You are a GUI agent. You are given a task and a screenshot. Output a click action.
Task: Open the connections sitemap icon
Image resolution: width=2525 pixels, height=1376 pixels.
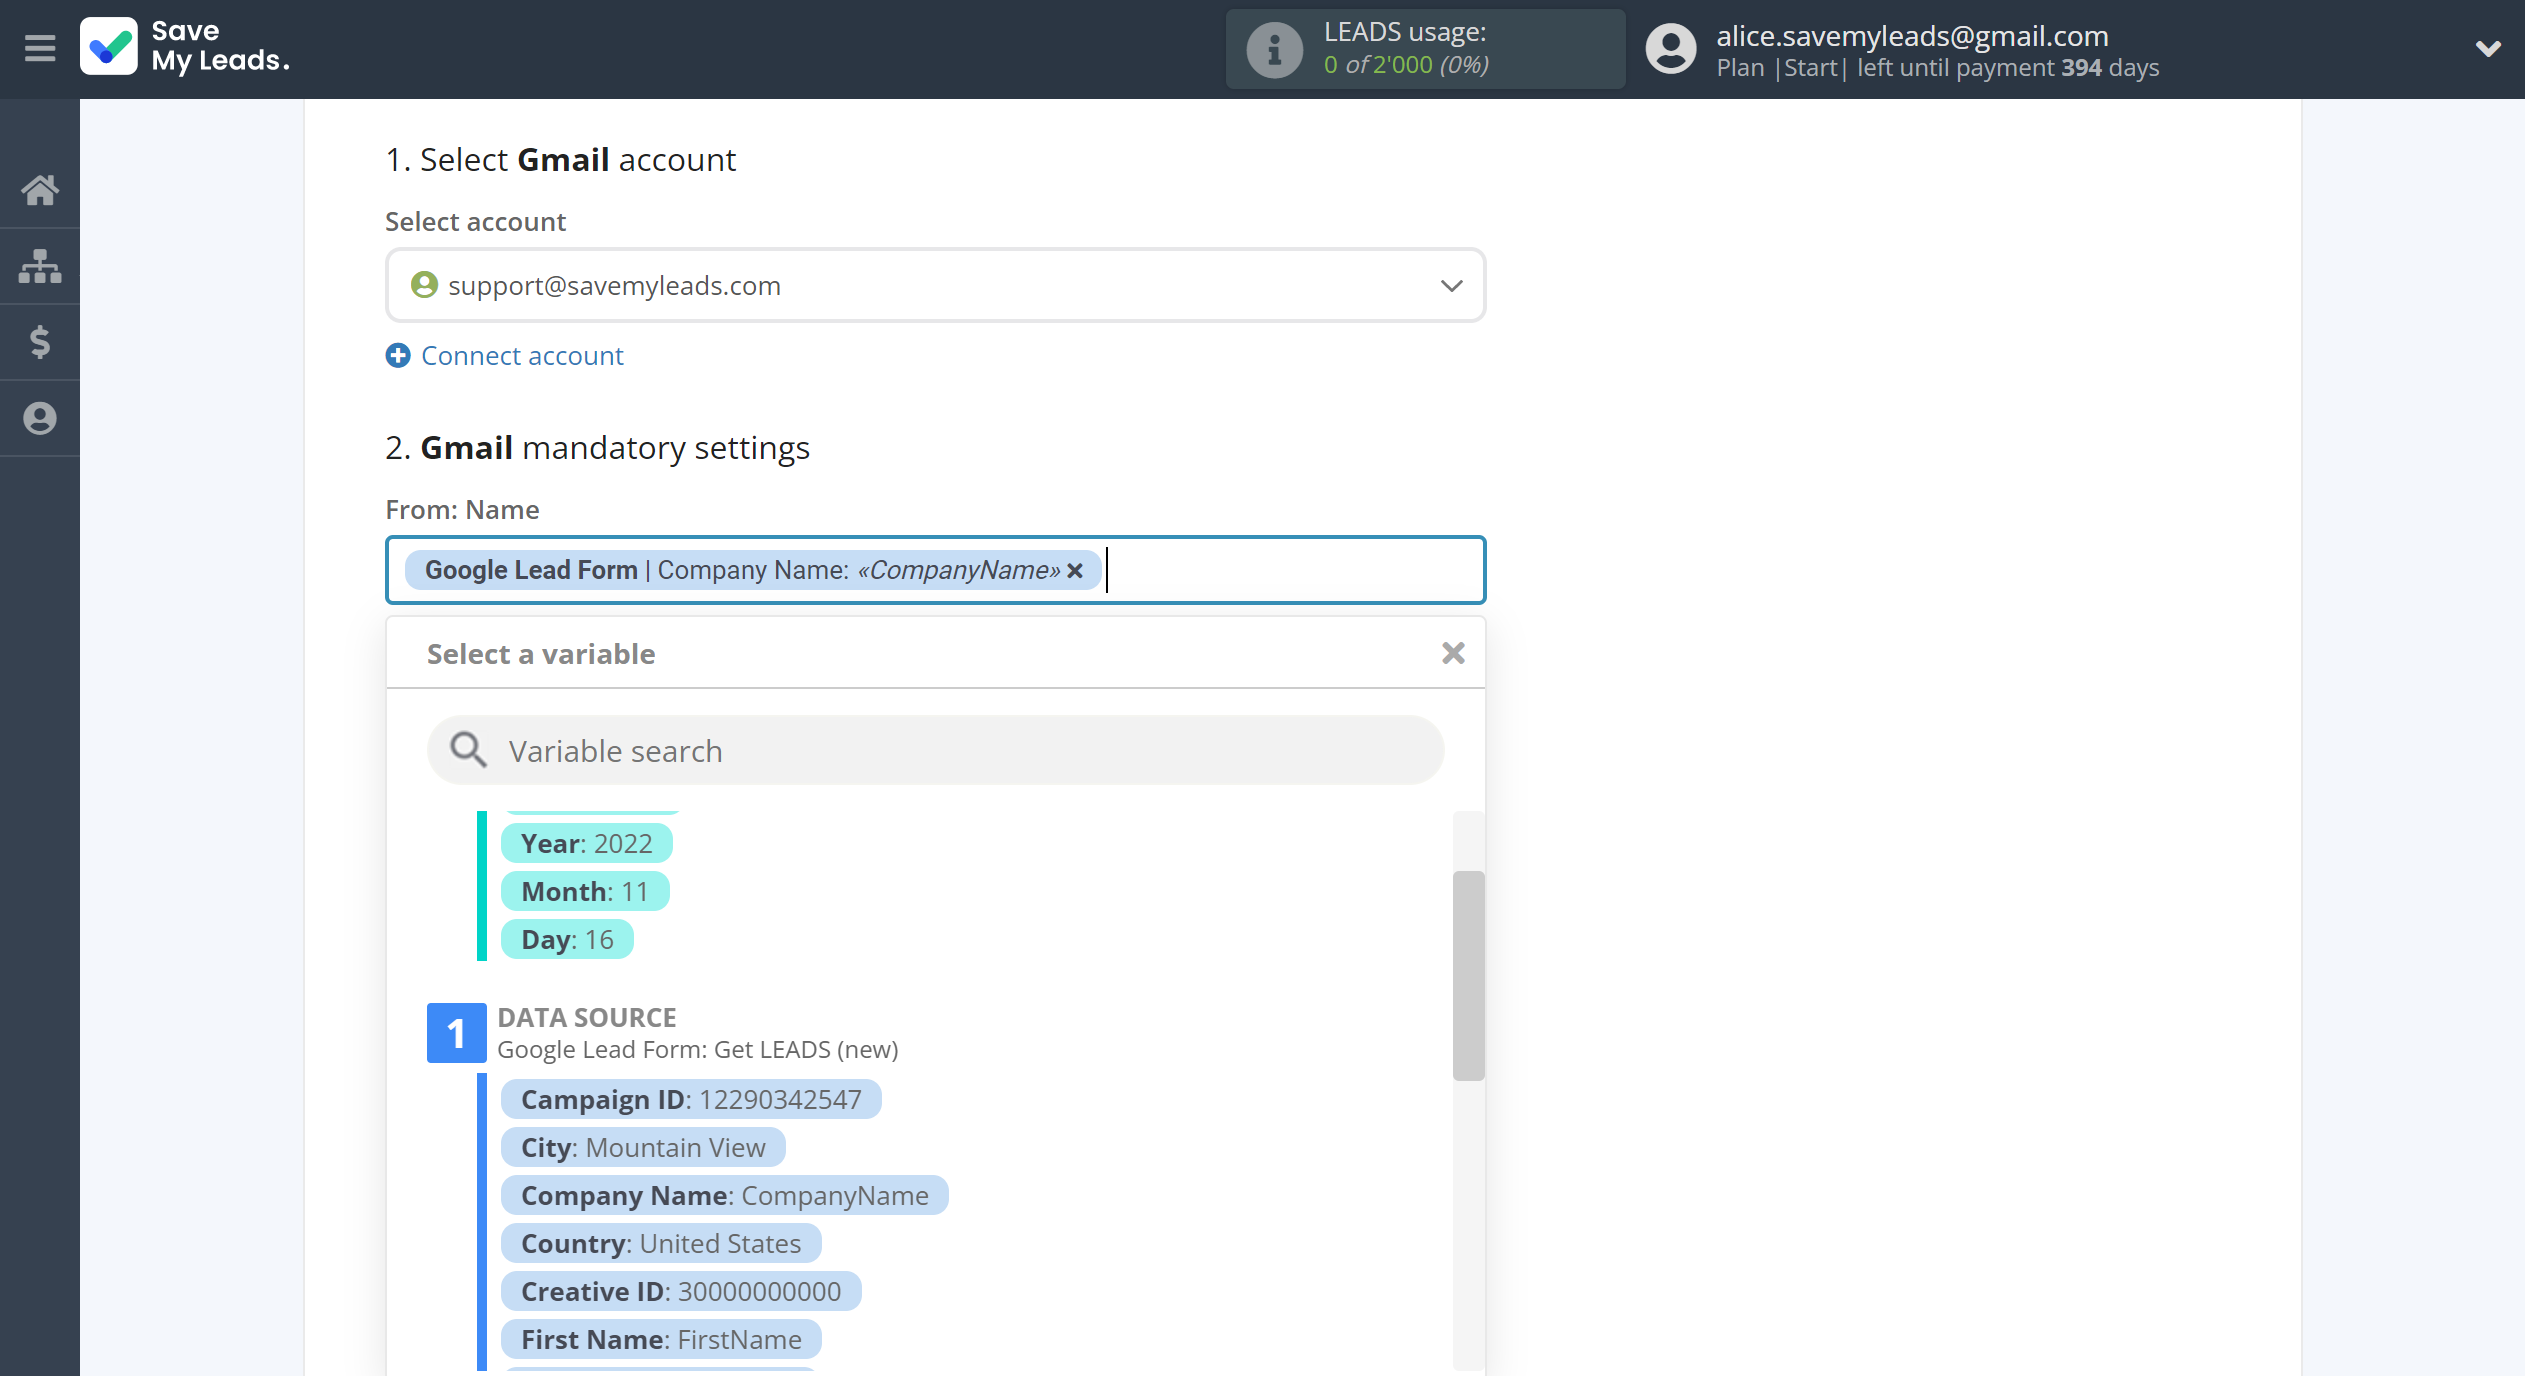click(x=40, y=266)
